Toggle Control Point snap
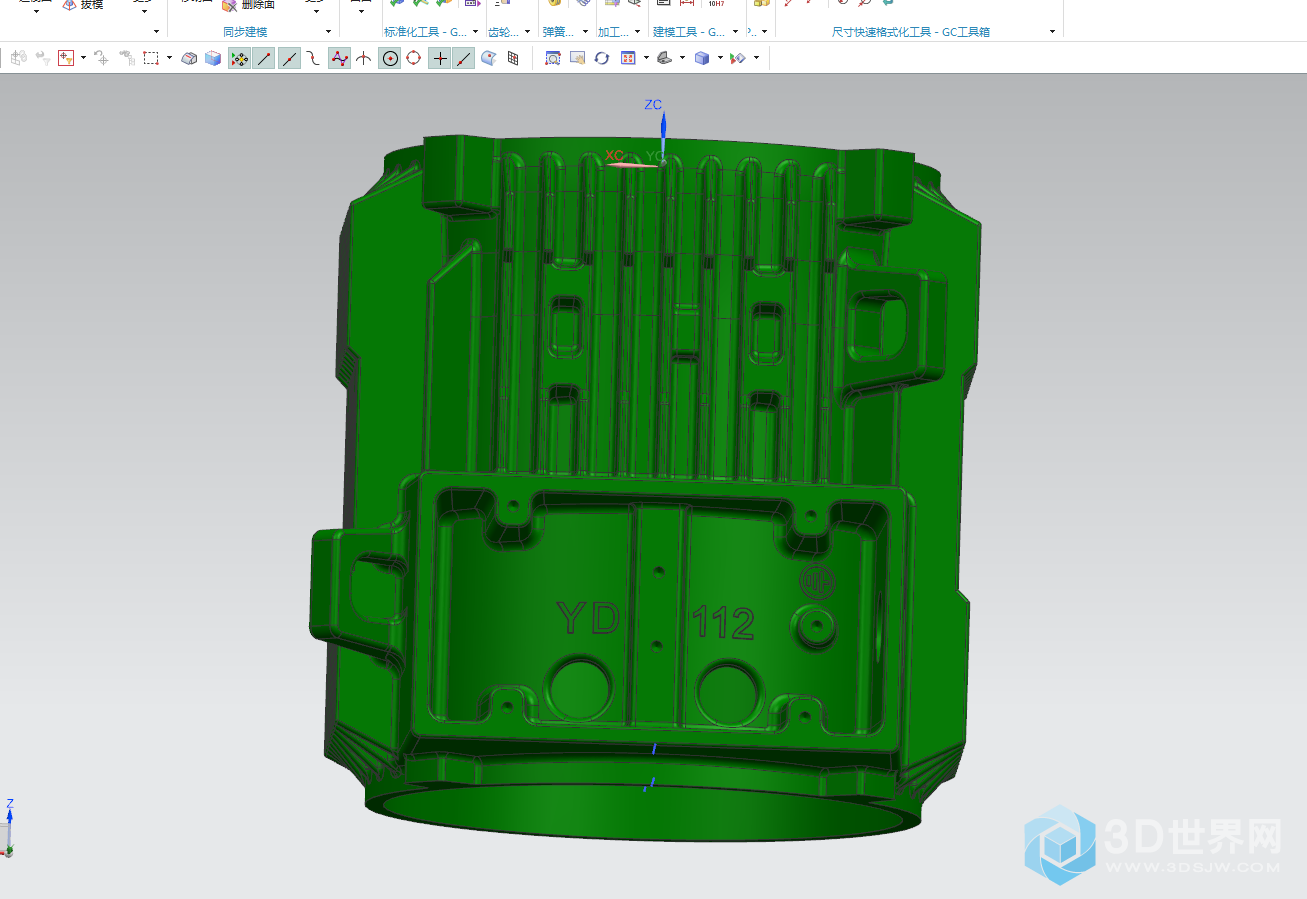1307x899 pixels. pos(314,58)
